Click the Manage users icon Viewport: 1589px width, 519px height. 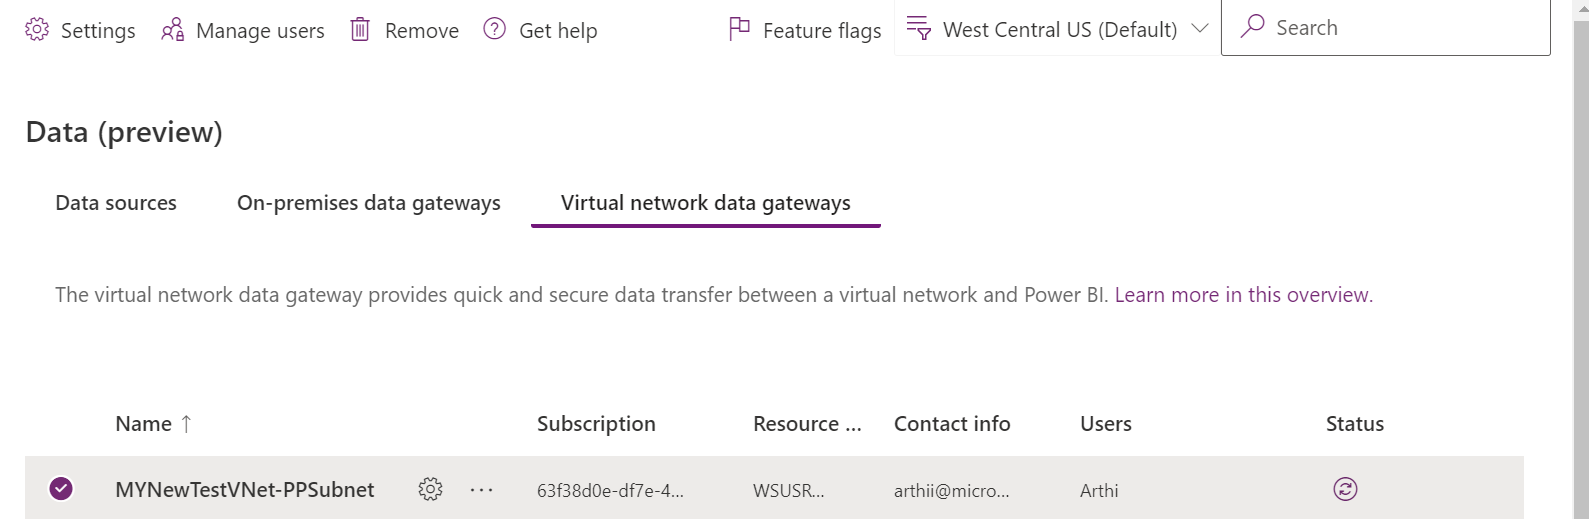tap(173, 30)
